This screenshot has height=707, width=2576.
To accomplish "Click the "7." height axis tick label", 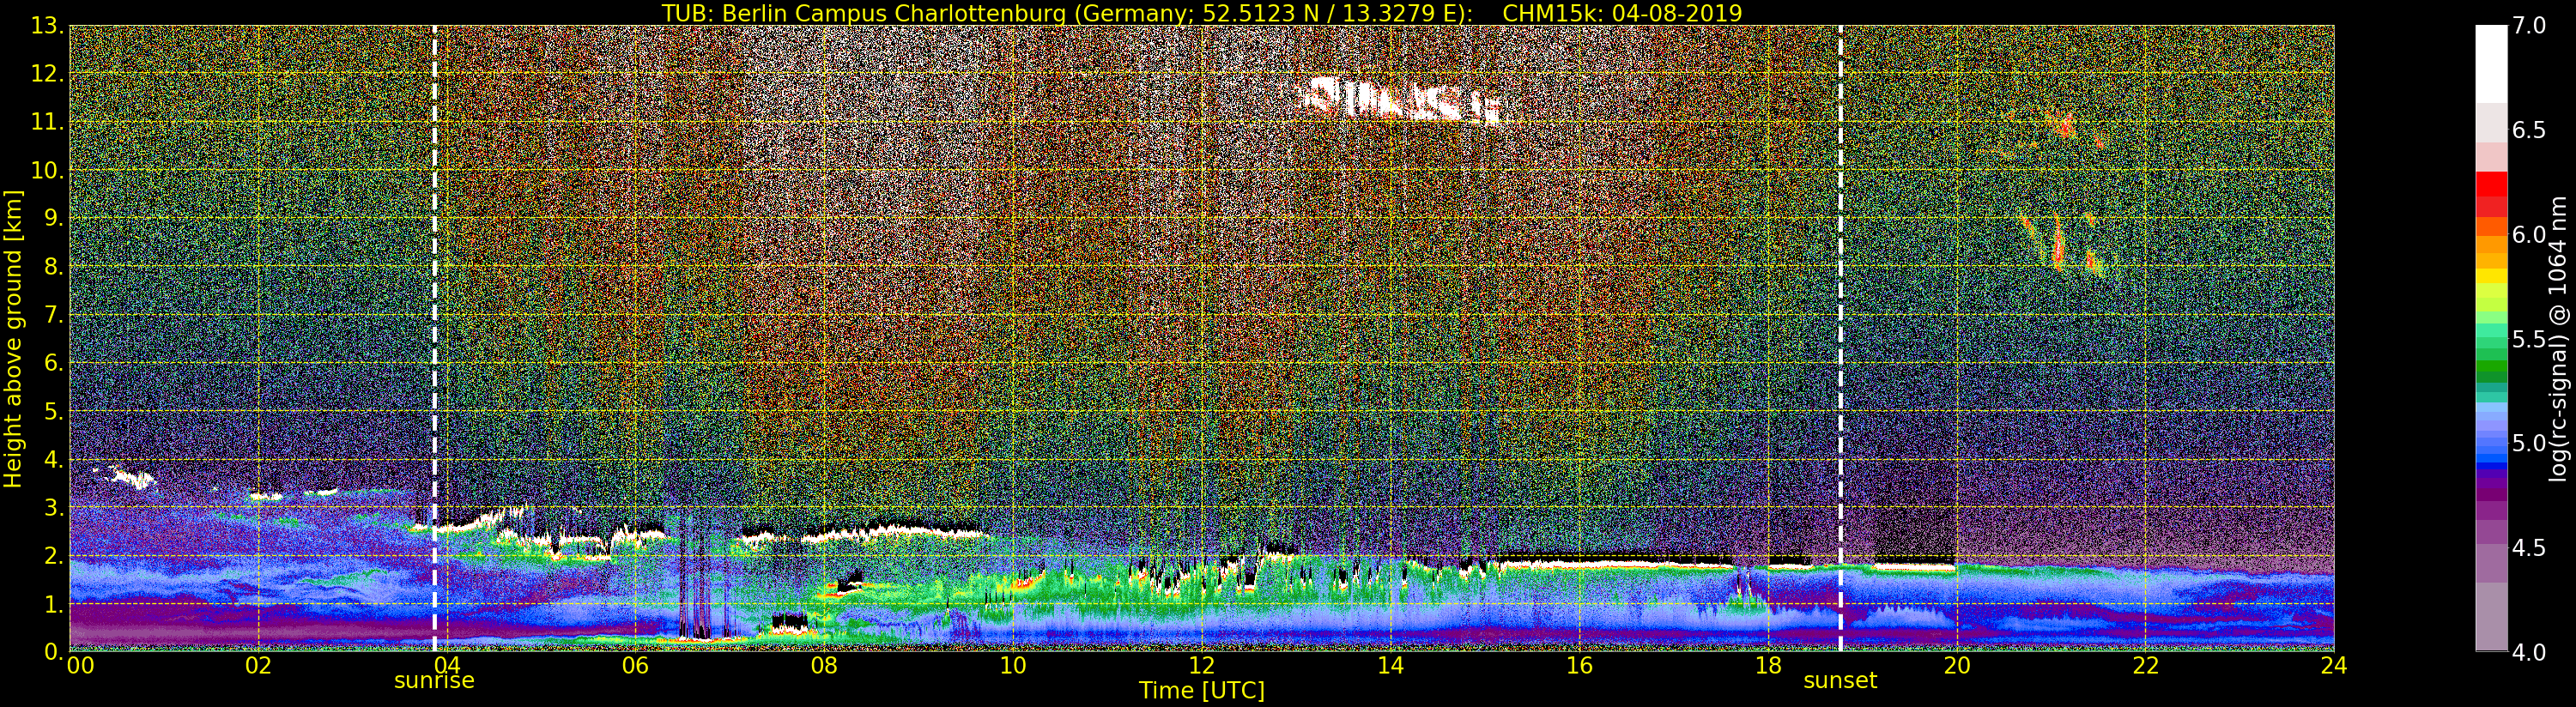I will tap(53, 315).
